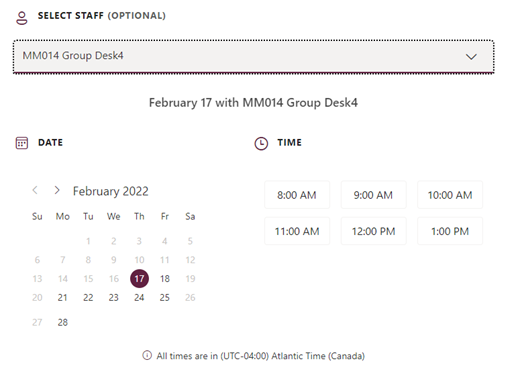
Task: Select the 1:00 PM time slot
Action: [x=450, y=231]
